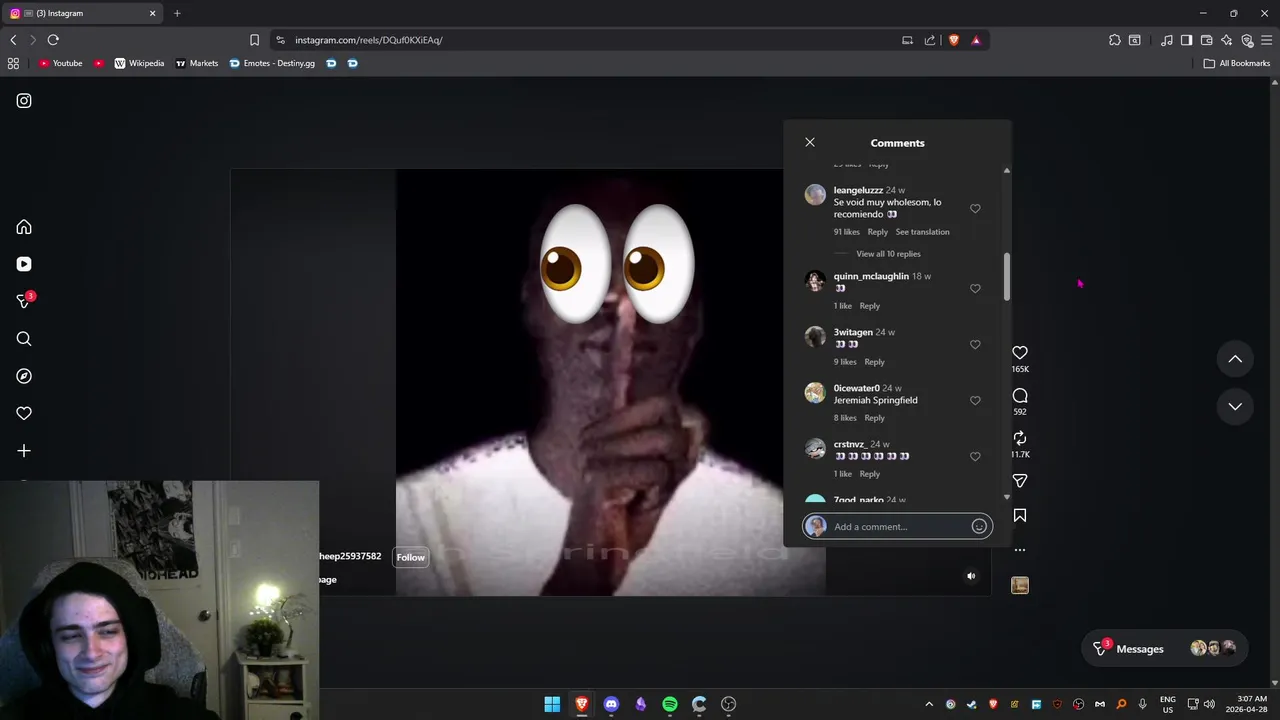Click the comments panel scrollbar thumb
The height and width of the screenshot is (720, 1280).
pyautogui.click(x=1006, y=276)
